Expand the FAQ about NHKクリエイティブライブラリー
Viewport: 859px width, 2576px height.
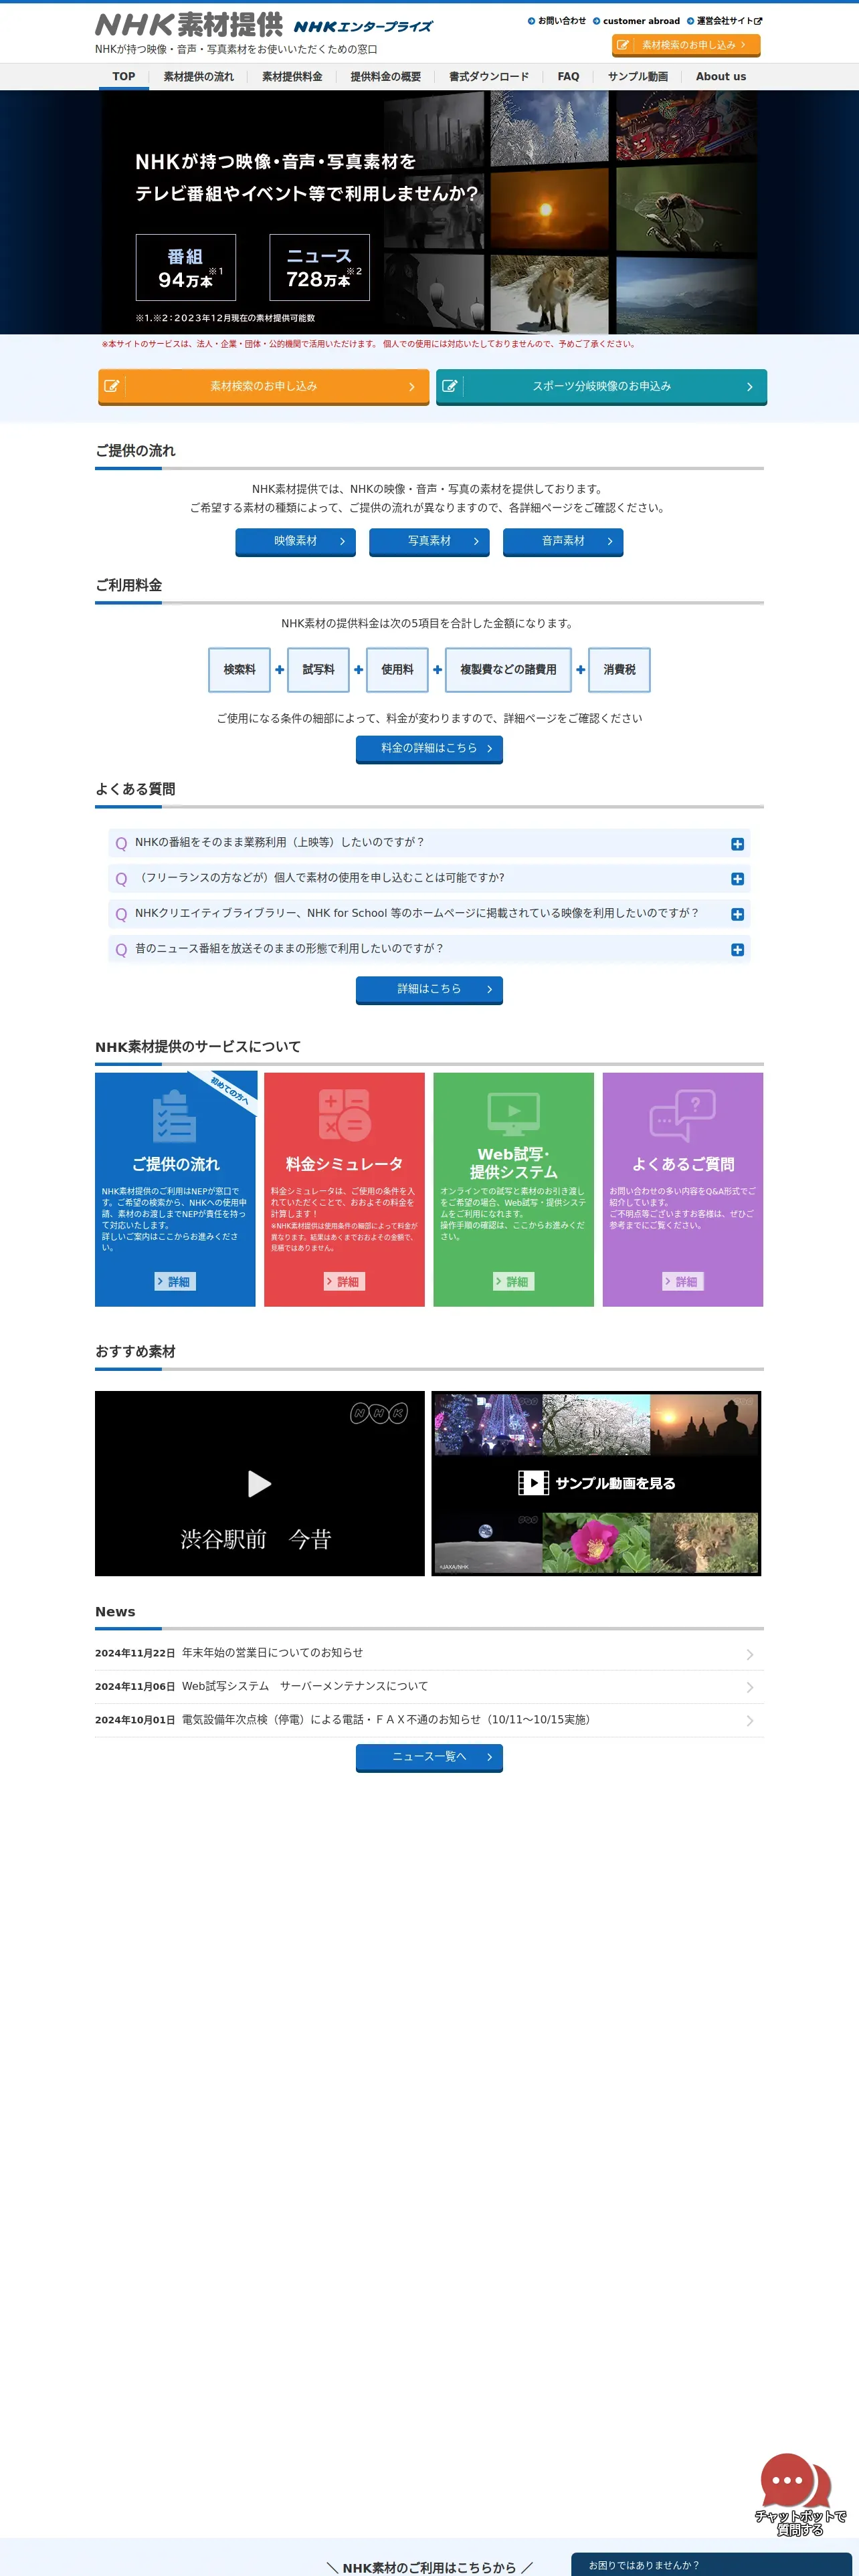point(429,913)
